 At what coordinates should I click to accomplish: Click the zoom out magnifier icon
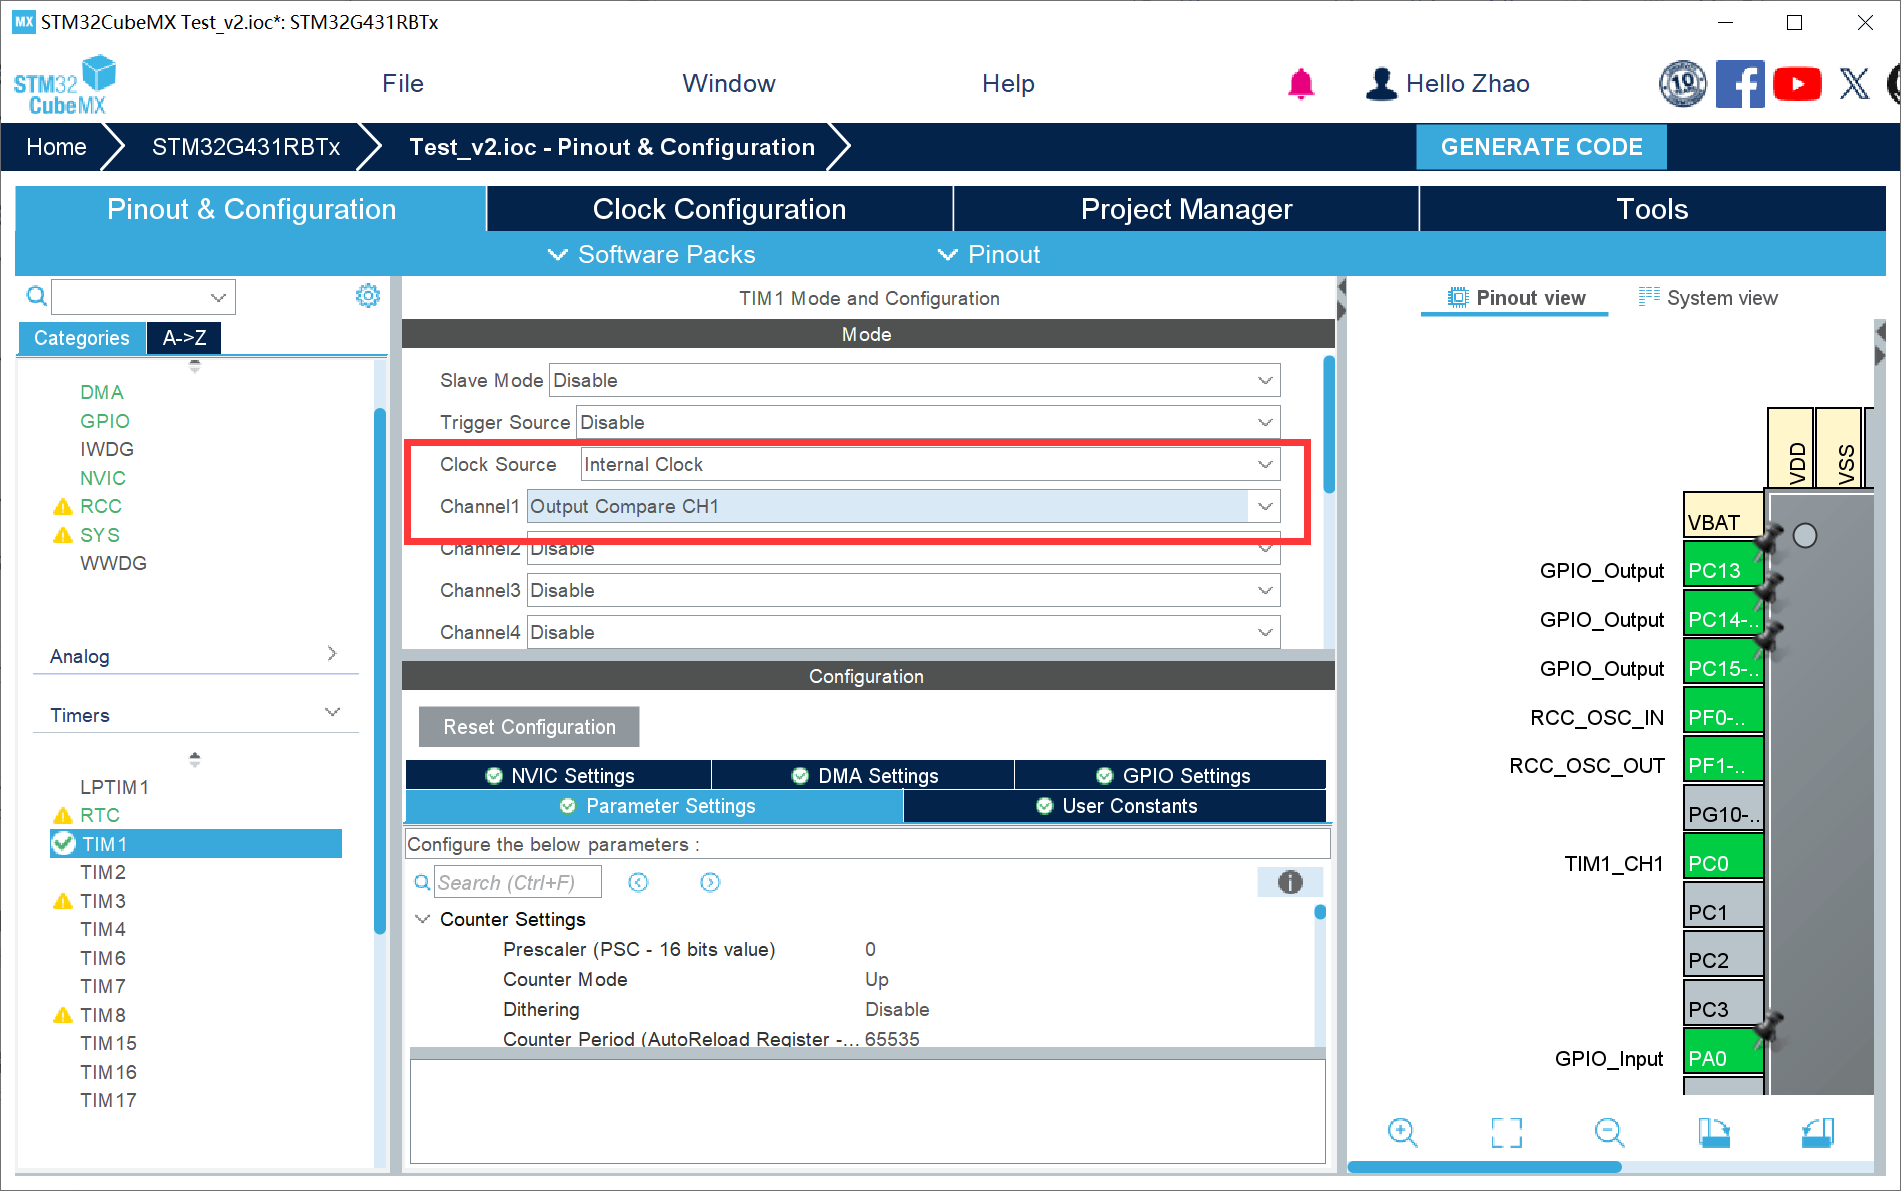(x=1609, y=1132)
